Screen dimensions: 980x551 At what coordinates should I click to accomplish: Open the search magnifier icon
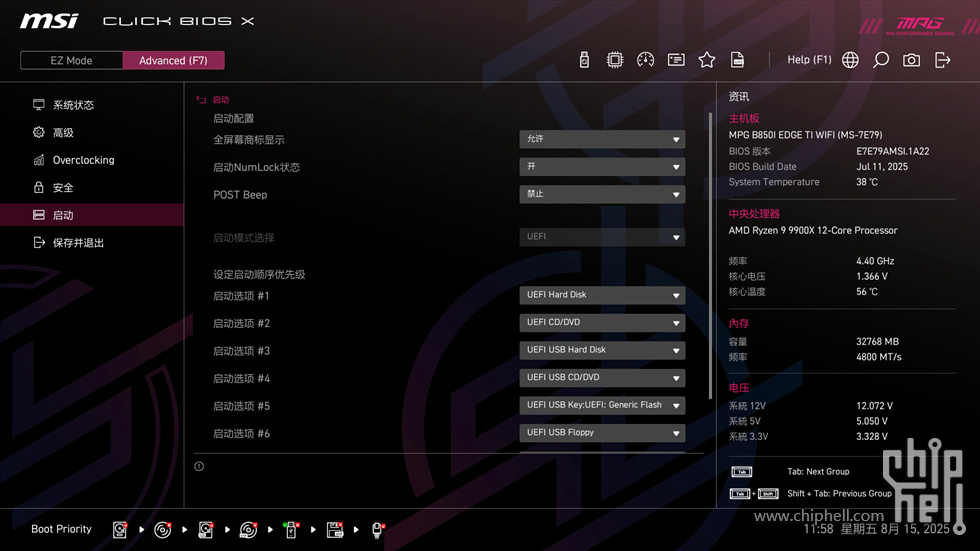[x=881, y=60]
